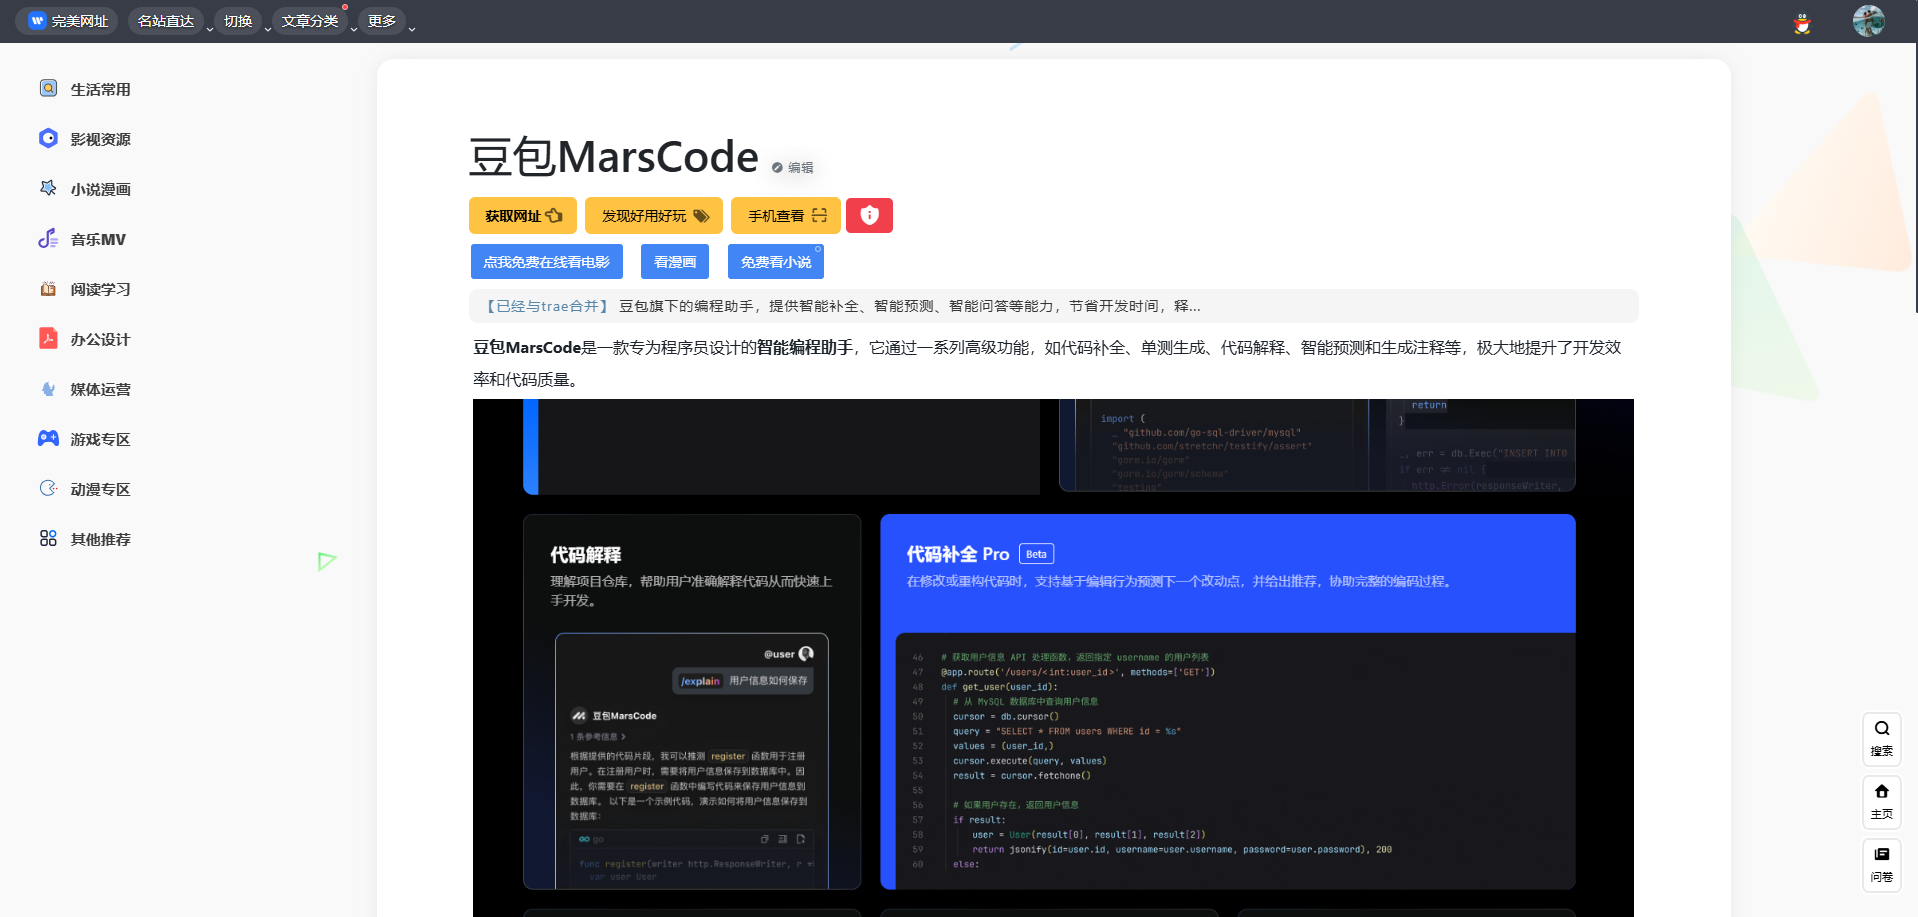Open the 小说漫画 sidebar category
The width and height of the screenshot is (1918, 917).
pyautogui.click(x=85, y=189)
